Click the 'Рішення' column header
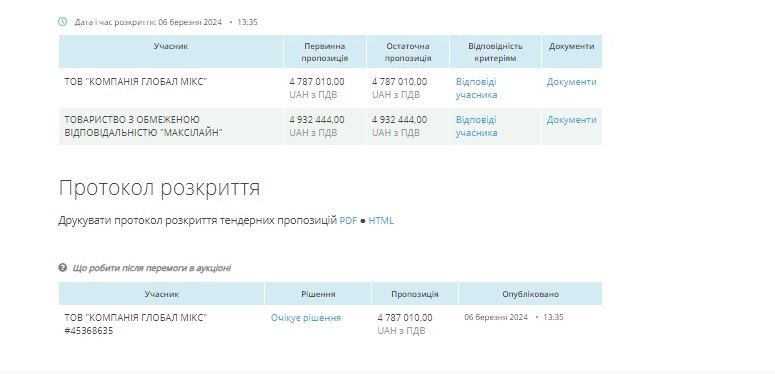Viewport: 775px width, 374px height. (x=318, y=293)
